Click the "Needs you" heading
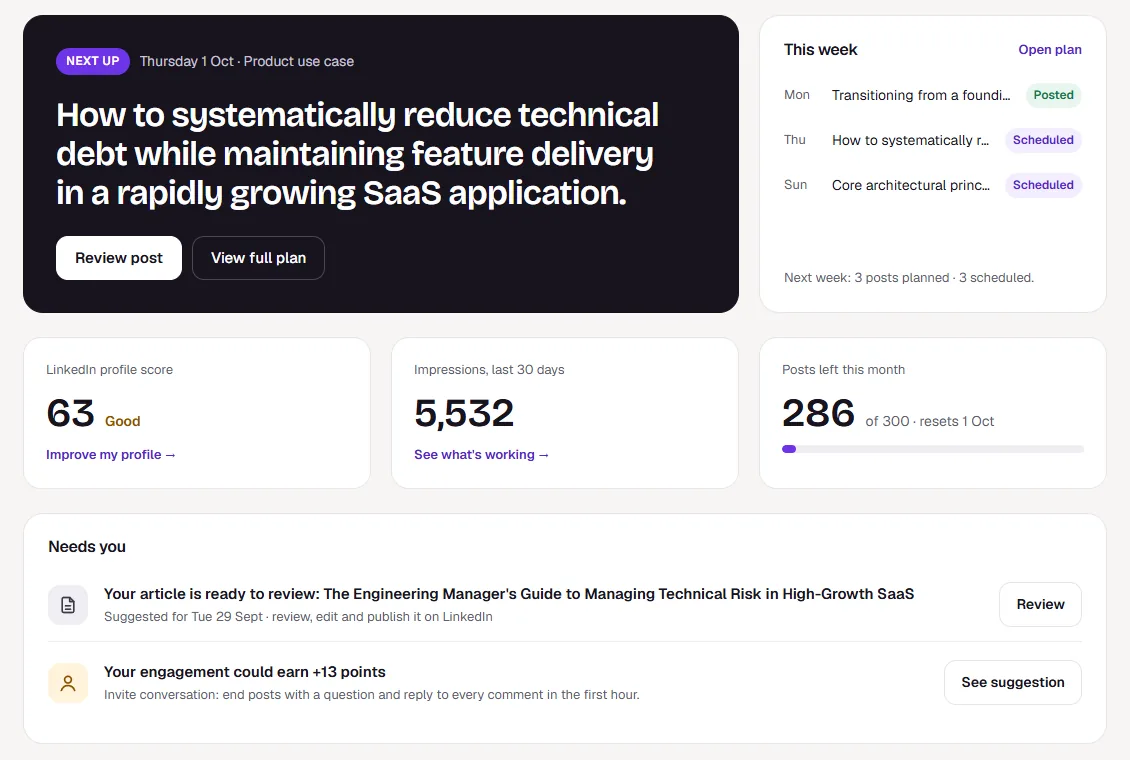 point(87,547)
